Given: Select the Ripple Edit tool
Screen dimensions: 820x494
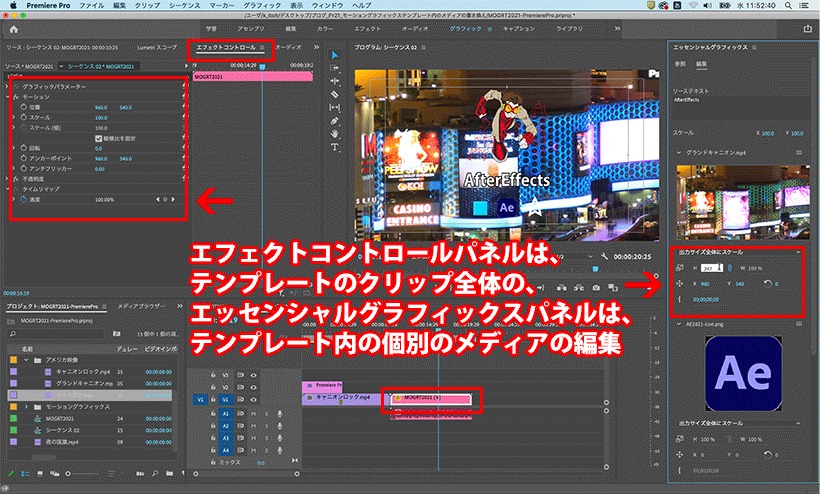Looking at the screenshot, I should point(335,81).
